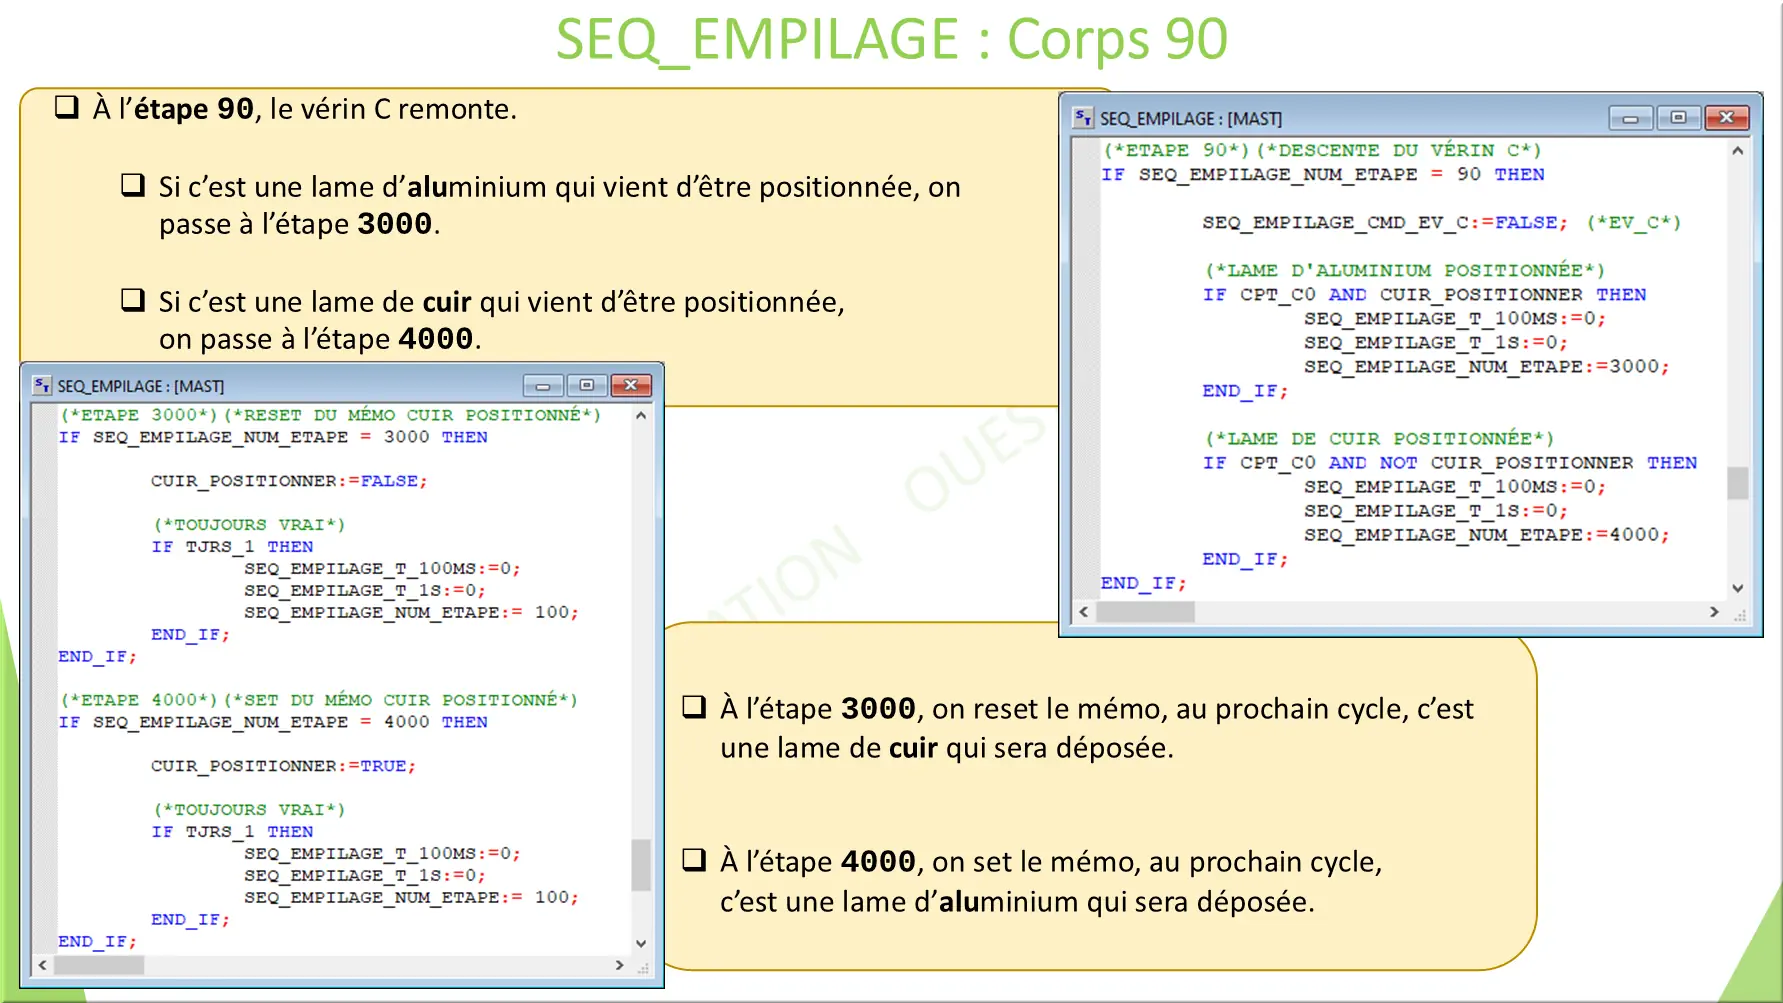The width and height of the screenshot is (1783, 1003).
Task: Check the box beside the lame d'aluminium bullet
Action: [x=131, y=185]
